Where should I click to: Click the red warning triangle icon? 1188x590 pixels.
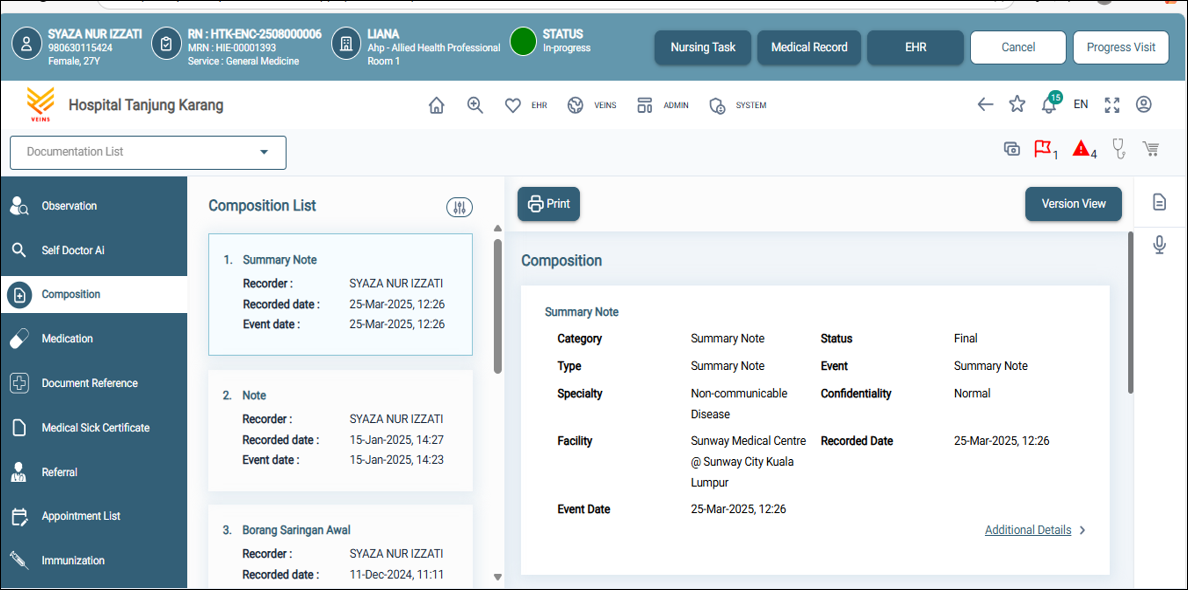(x=1081, y=149)
